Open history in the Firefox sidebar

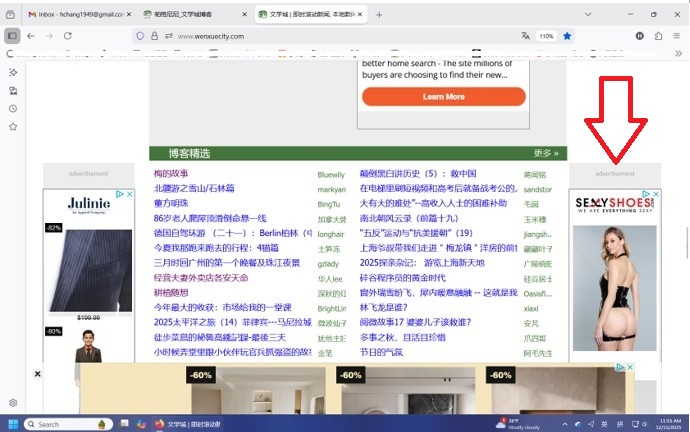(13, 108)
